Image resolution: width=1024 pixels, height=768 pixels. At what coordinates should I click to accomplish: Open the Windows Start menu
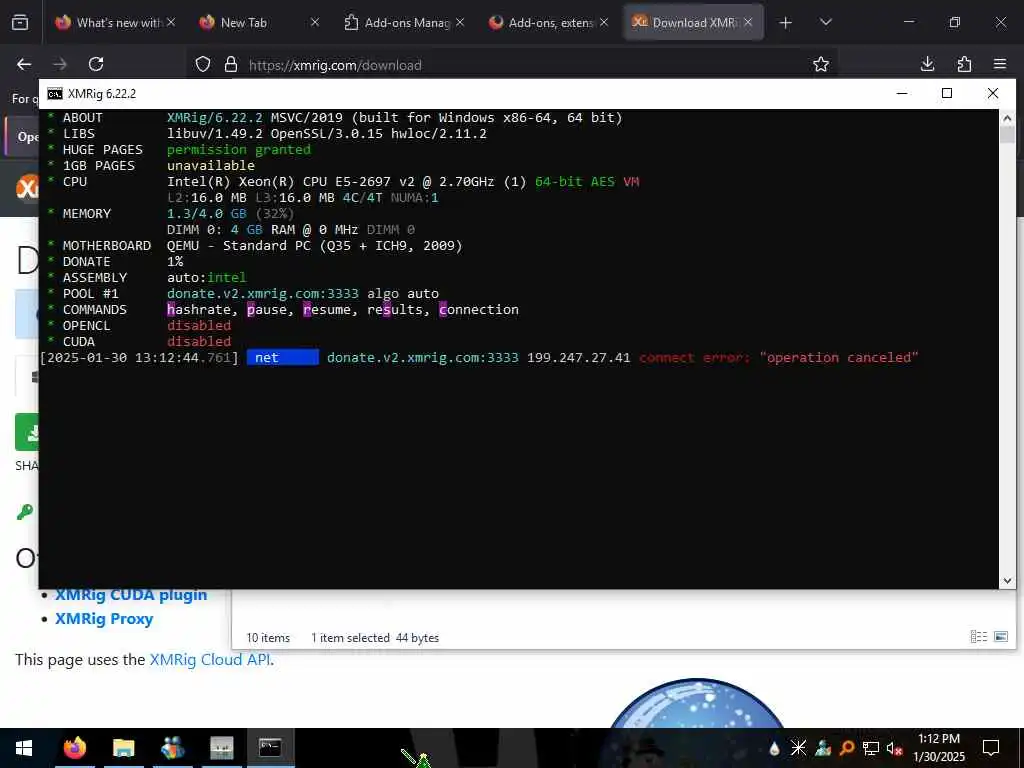[x=24, y=748]
